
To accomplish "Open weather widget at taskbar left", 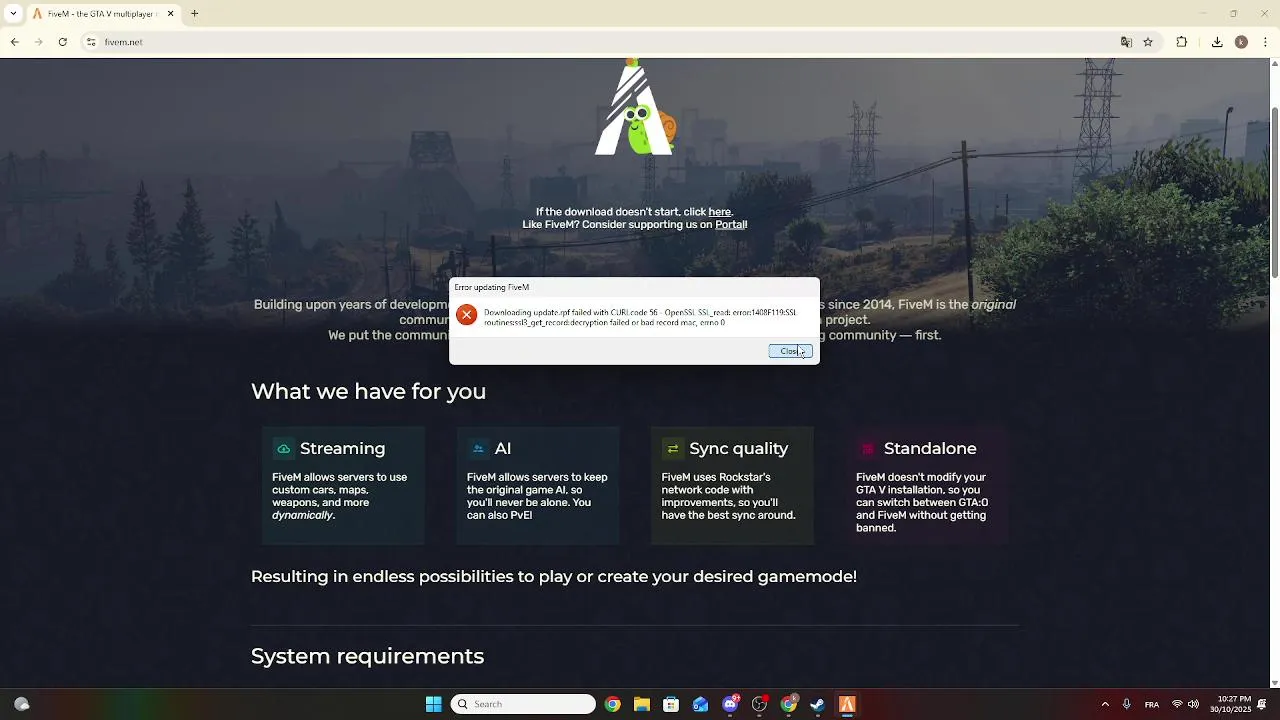I will coord(22,704).
